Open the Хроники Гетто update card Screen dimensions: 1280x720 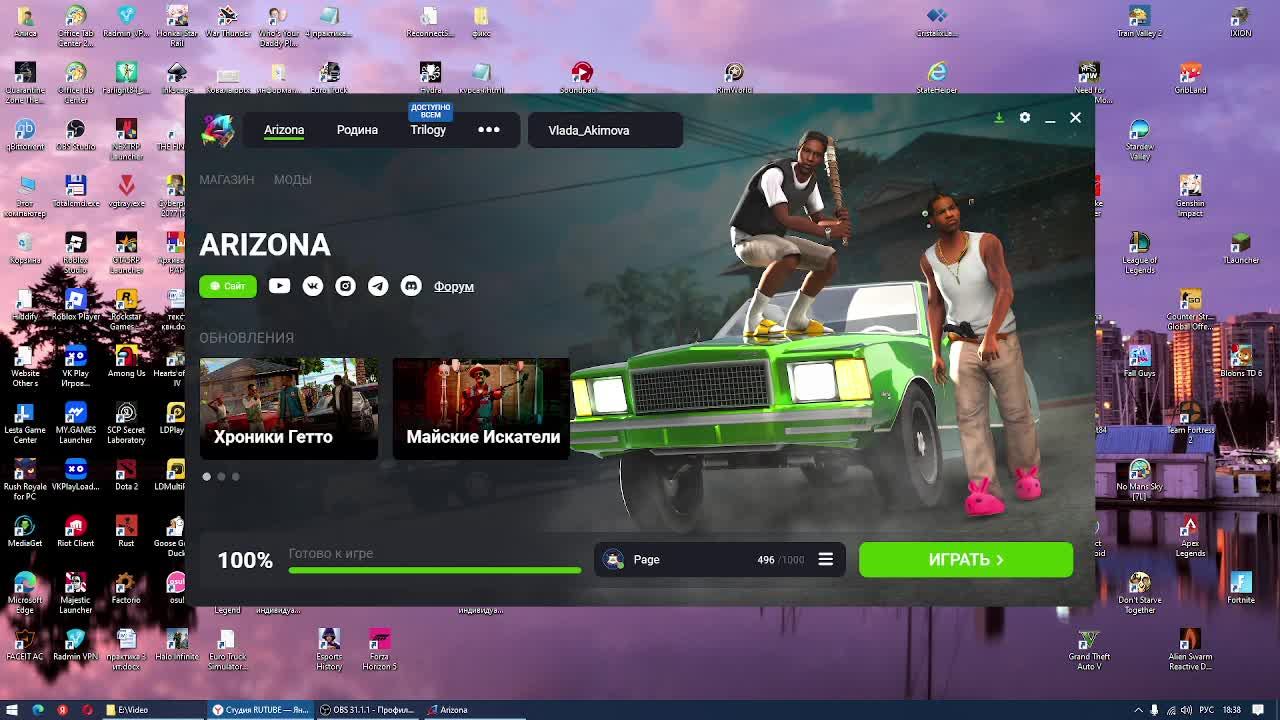289,408
